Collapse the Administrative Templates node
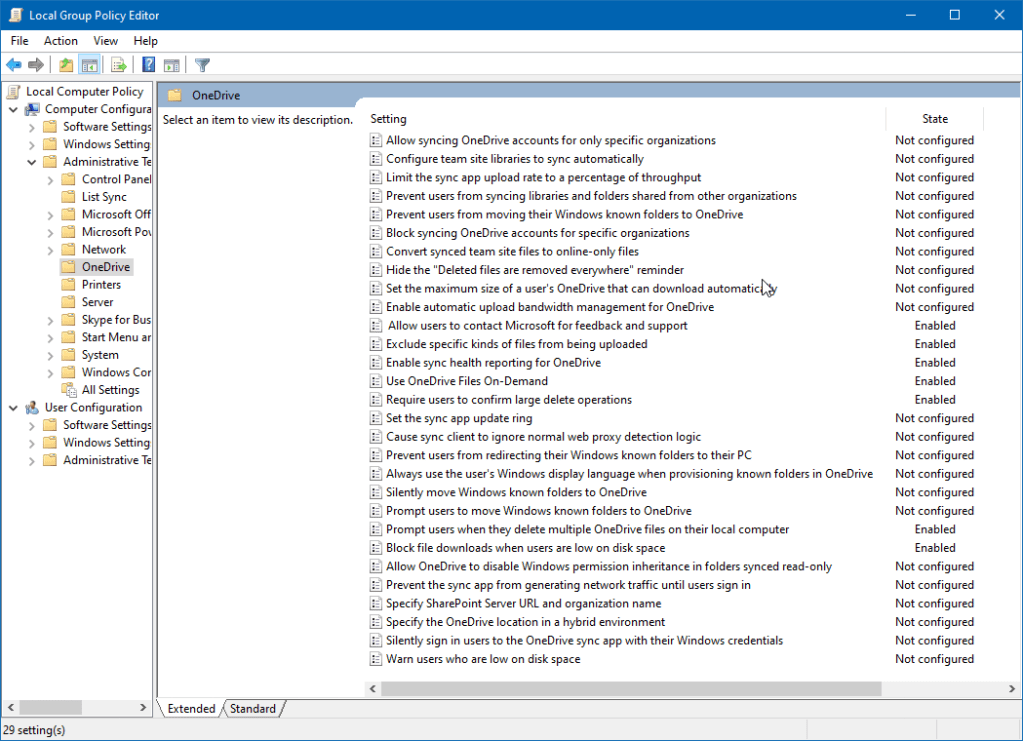The height and width of the screenshot is (741, 1023). [31, 161]
